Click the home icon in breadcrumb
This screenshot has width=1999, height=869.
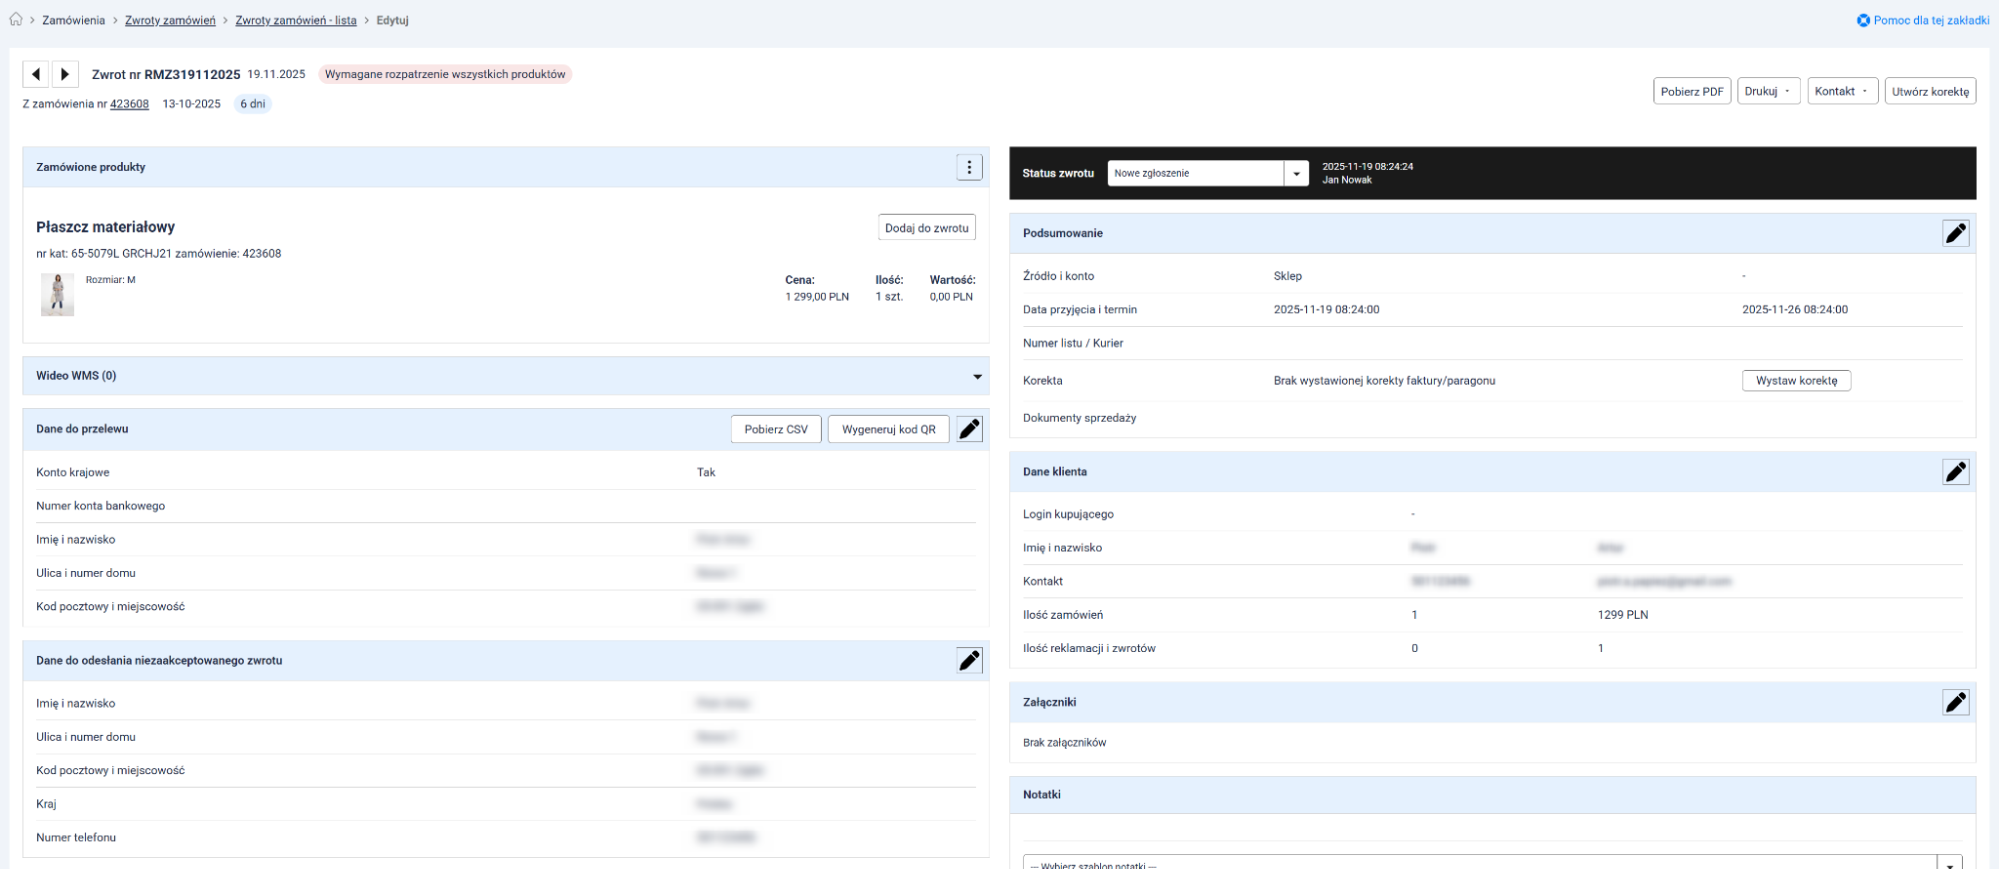coord(16,20)
